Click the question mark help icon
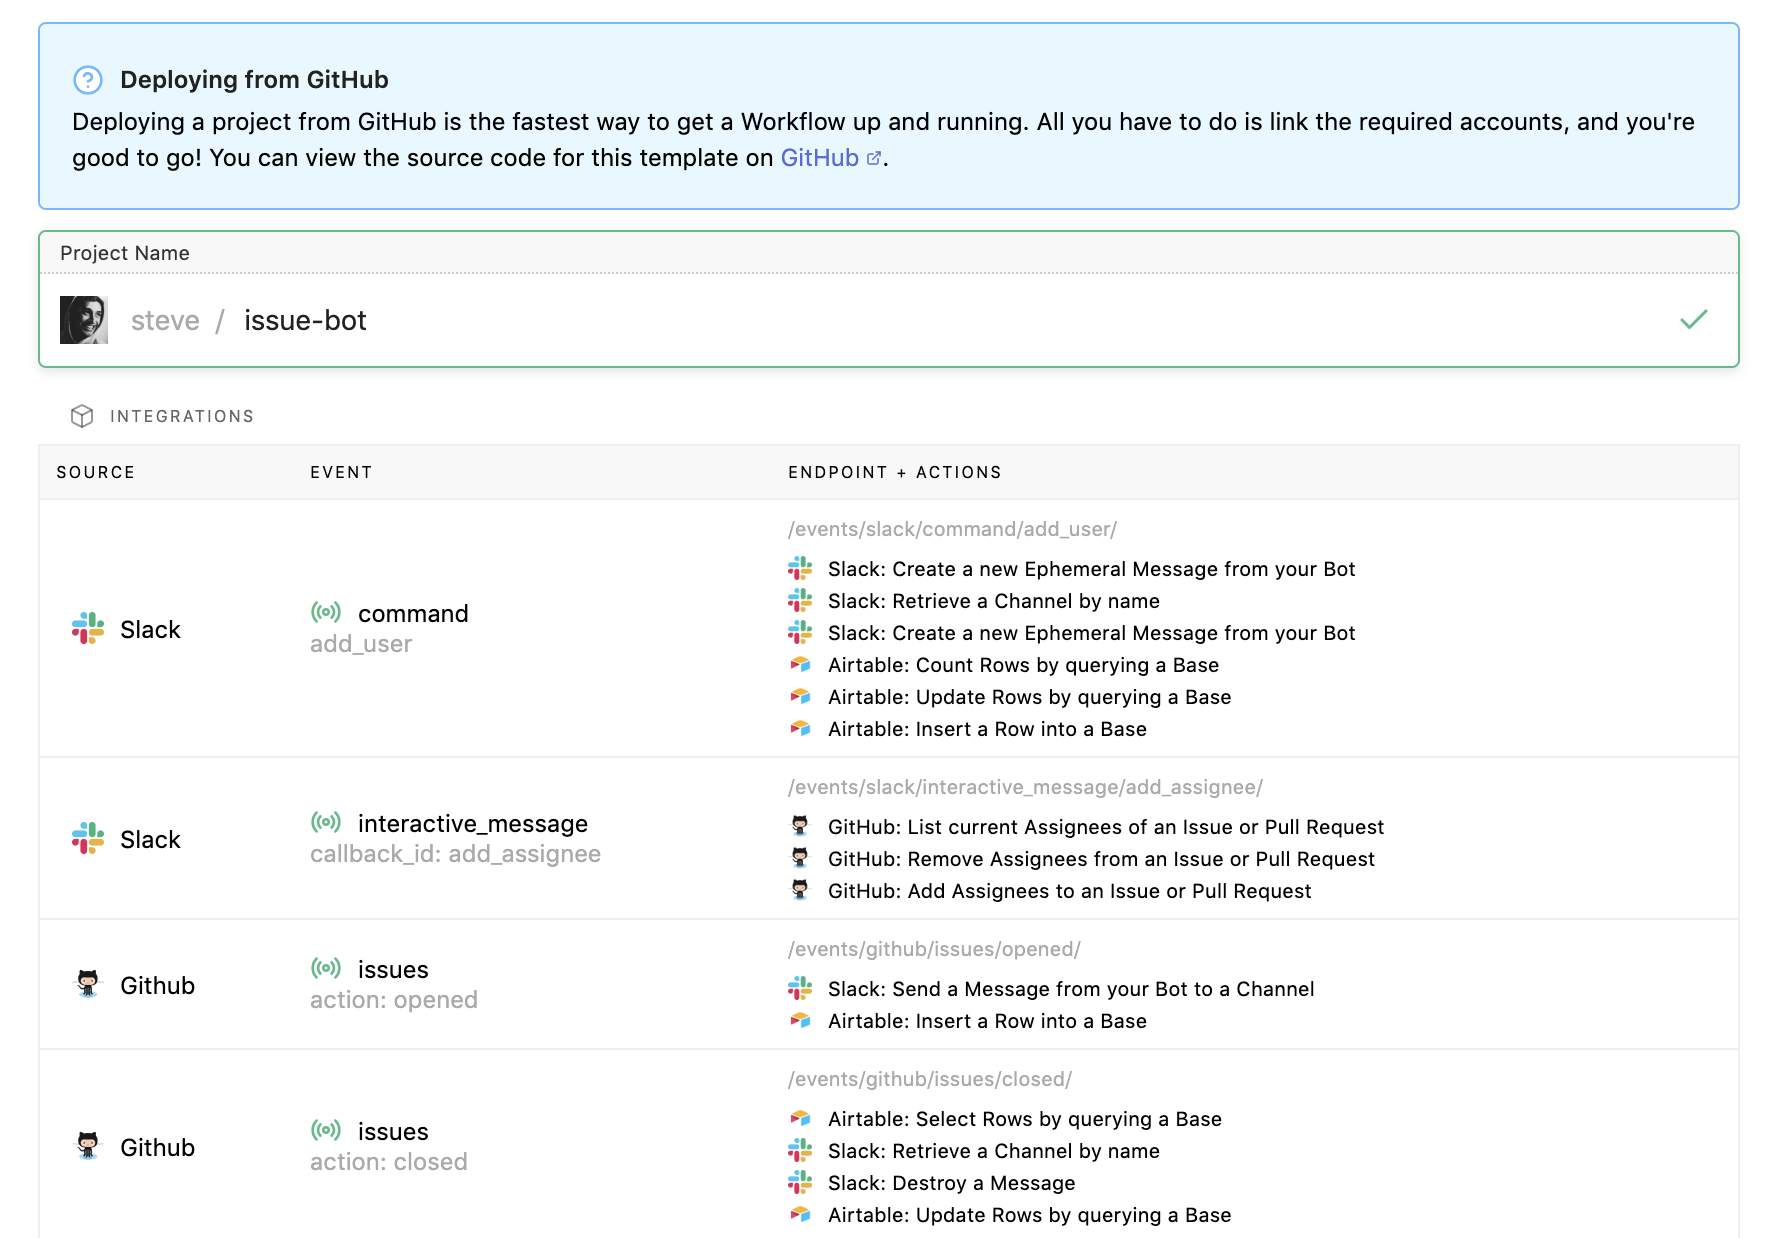 [x=88, y=80]
